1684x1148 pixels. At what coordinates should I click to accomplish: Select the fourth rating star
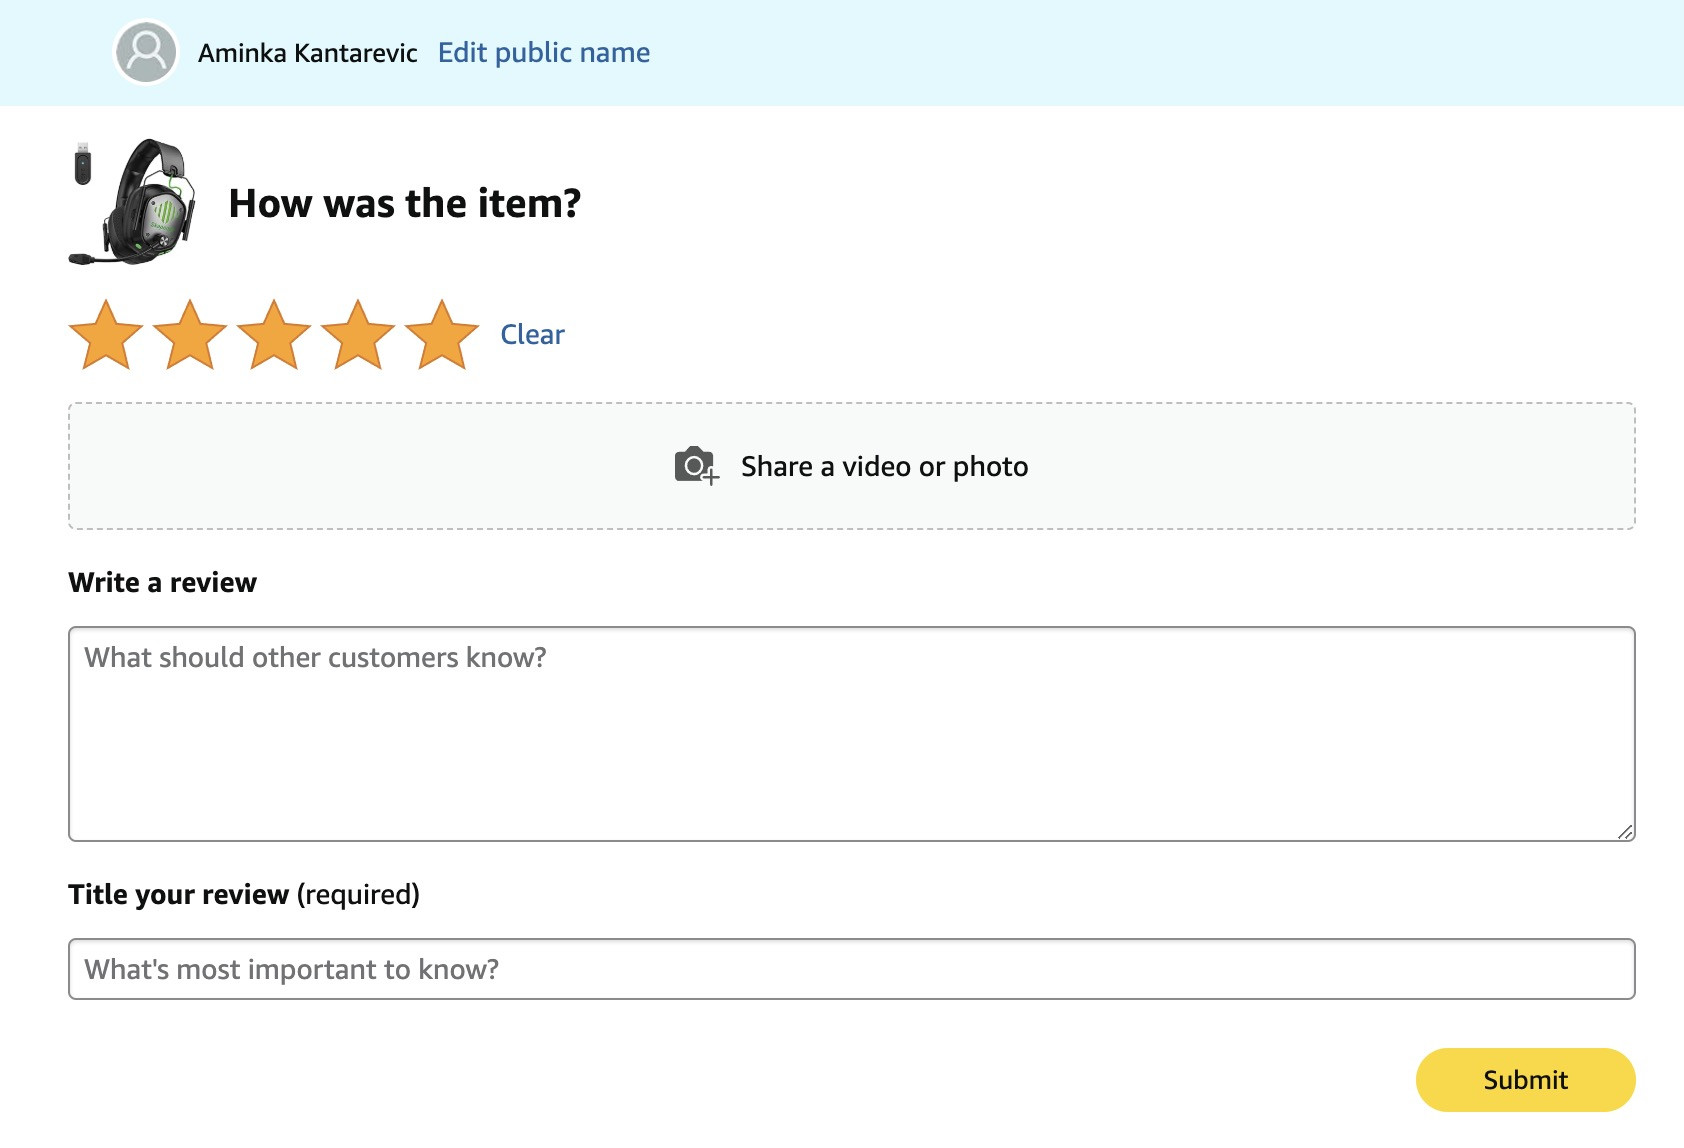click(x=358, y=335)
